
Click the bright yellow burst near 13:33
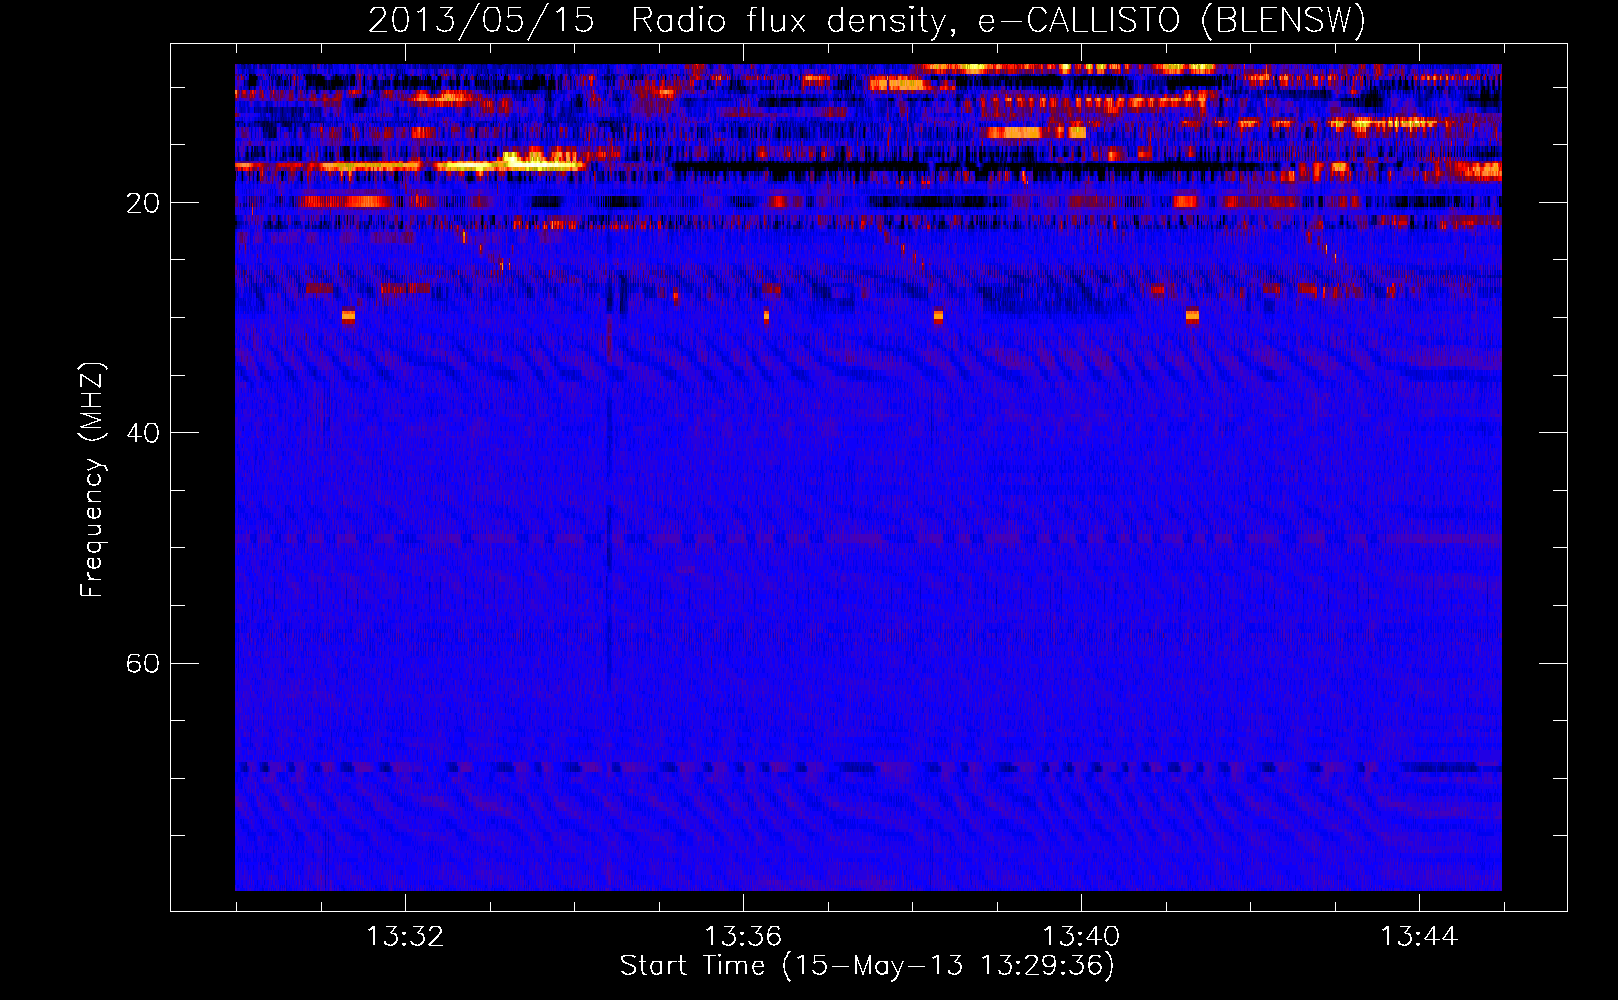pyautogui.click(x=542, y=160)
